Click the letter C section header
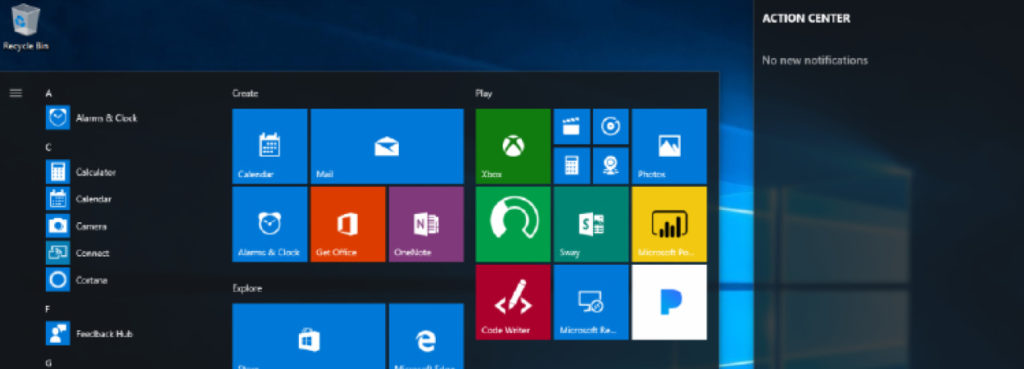 point(49,148)
